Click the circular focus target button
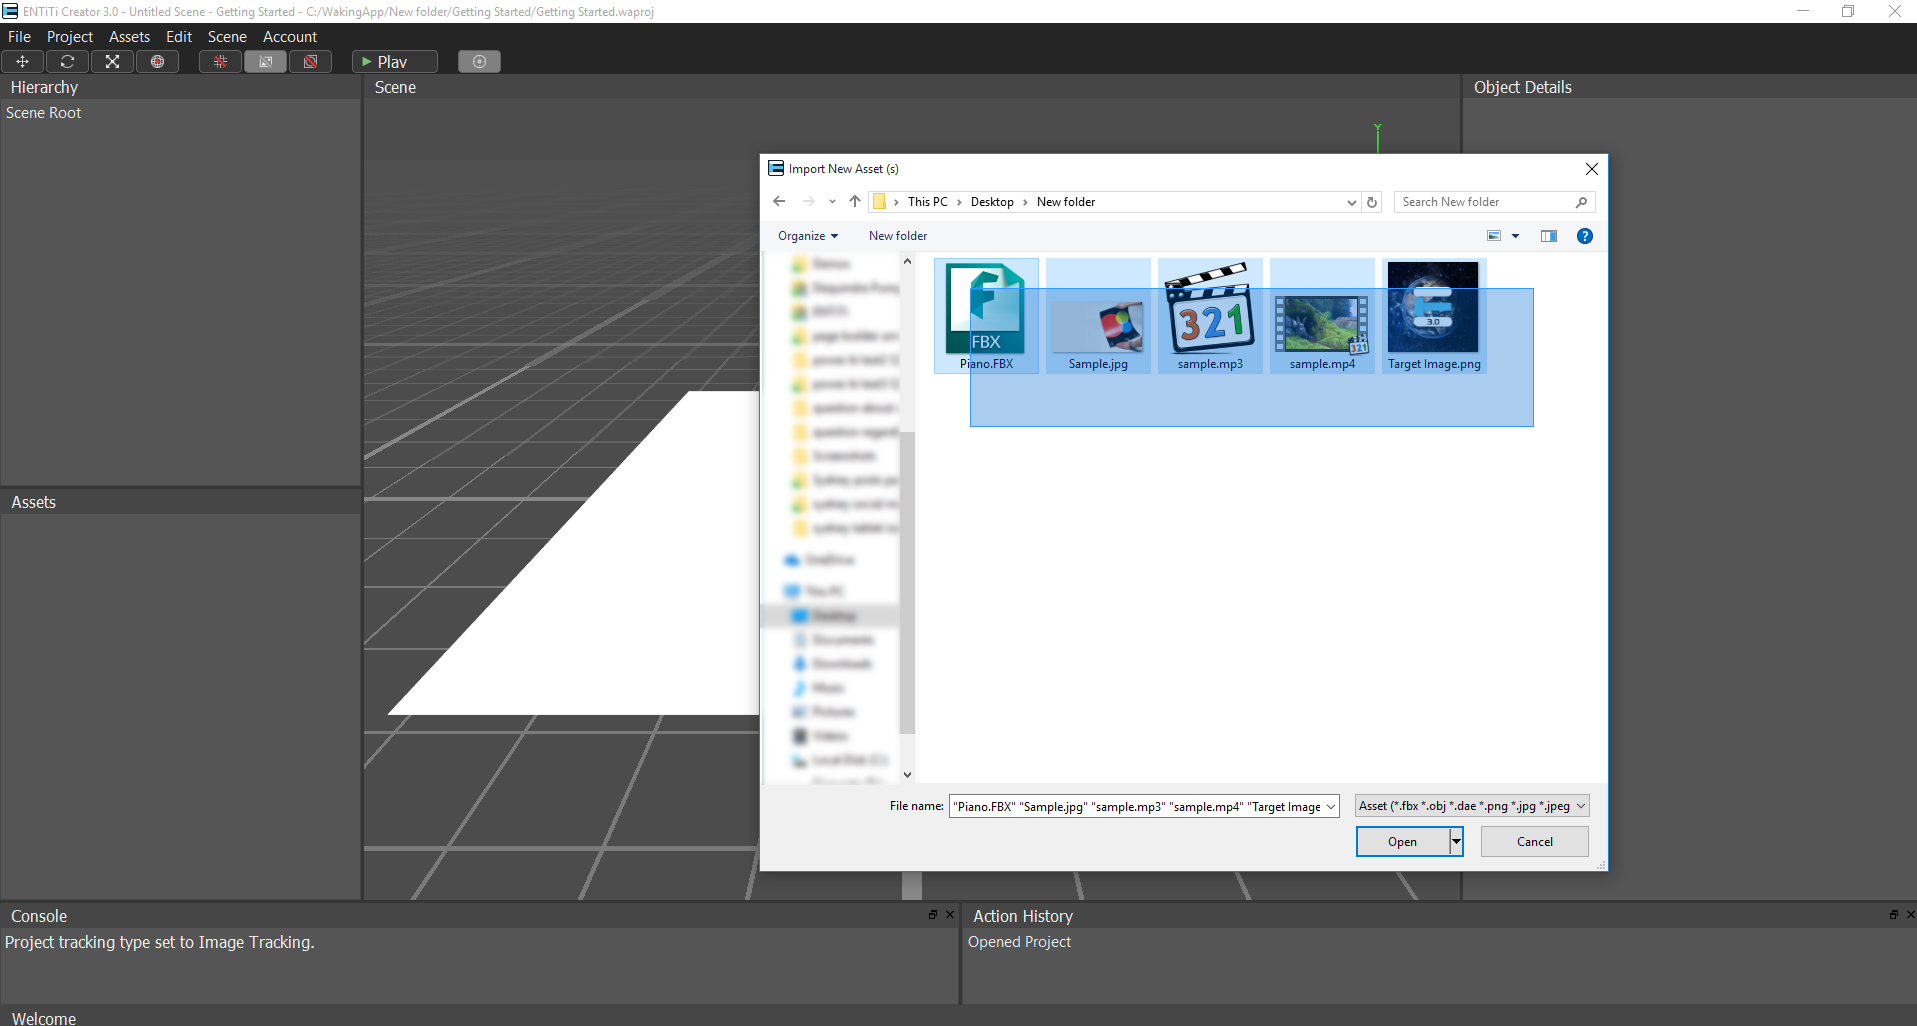The image size is (1917, 1026). [x=479, y=62]
